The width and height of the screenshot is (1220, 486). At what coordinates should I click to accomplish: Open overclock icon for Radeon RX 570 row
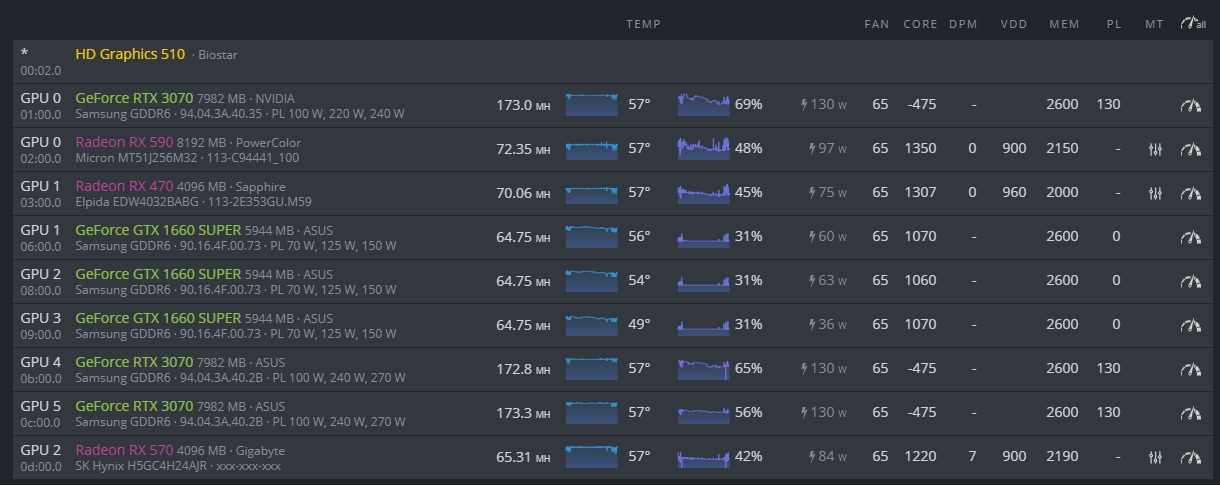(1190, 457)
